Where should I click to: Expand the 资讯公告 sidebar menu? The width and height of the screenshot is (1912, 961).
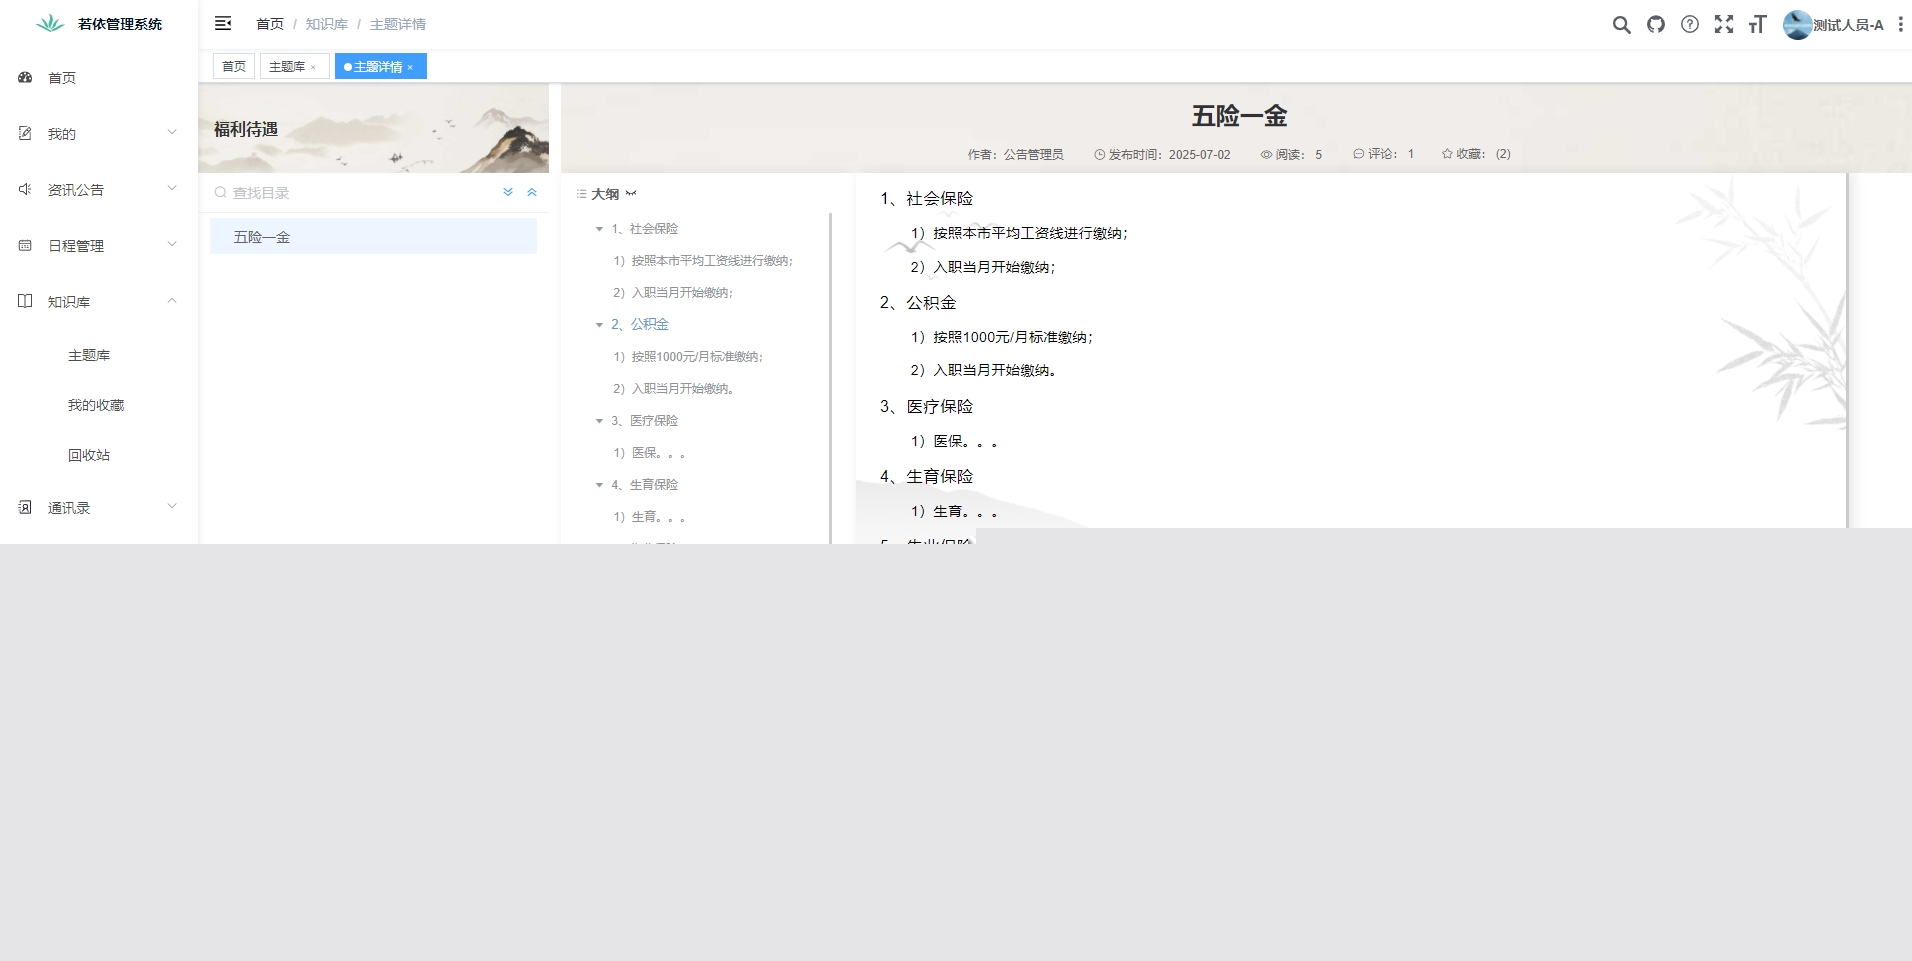[x=172, y=188]
